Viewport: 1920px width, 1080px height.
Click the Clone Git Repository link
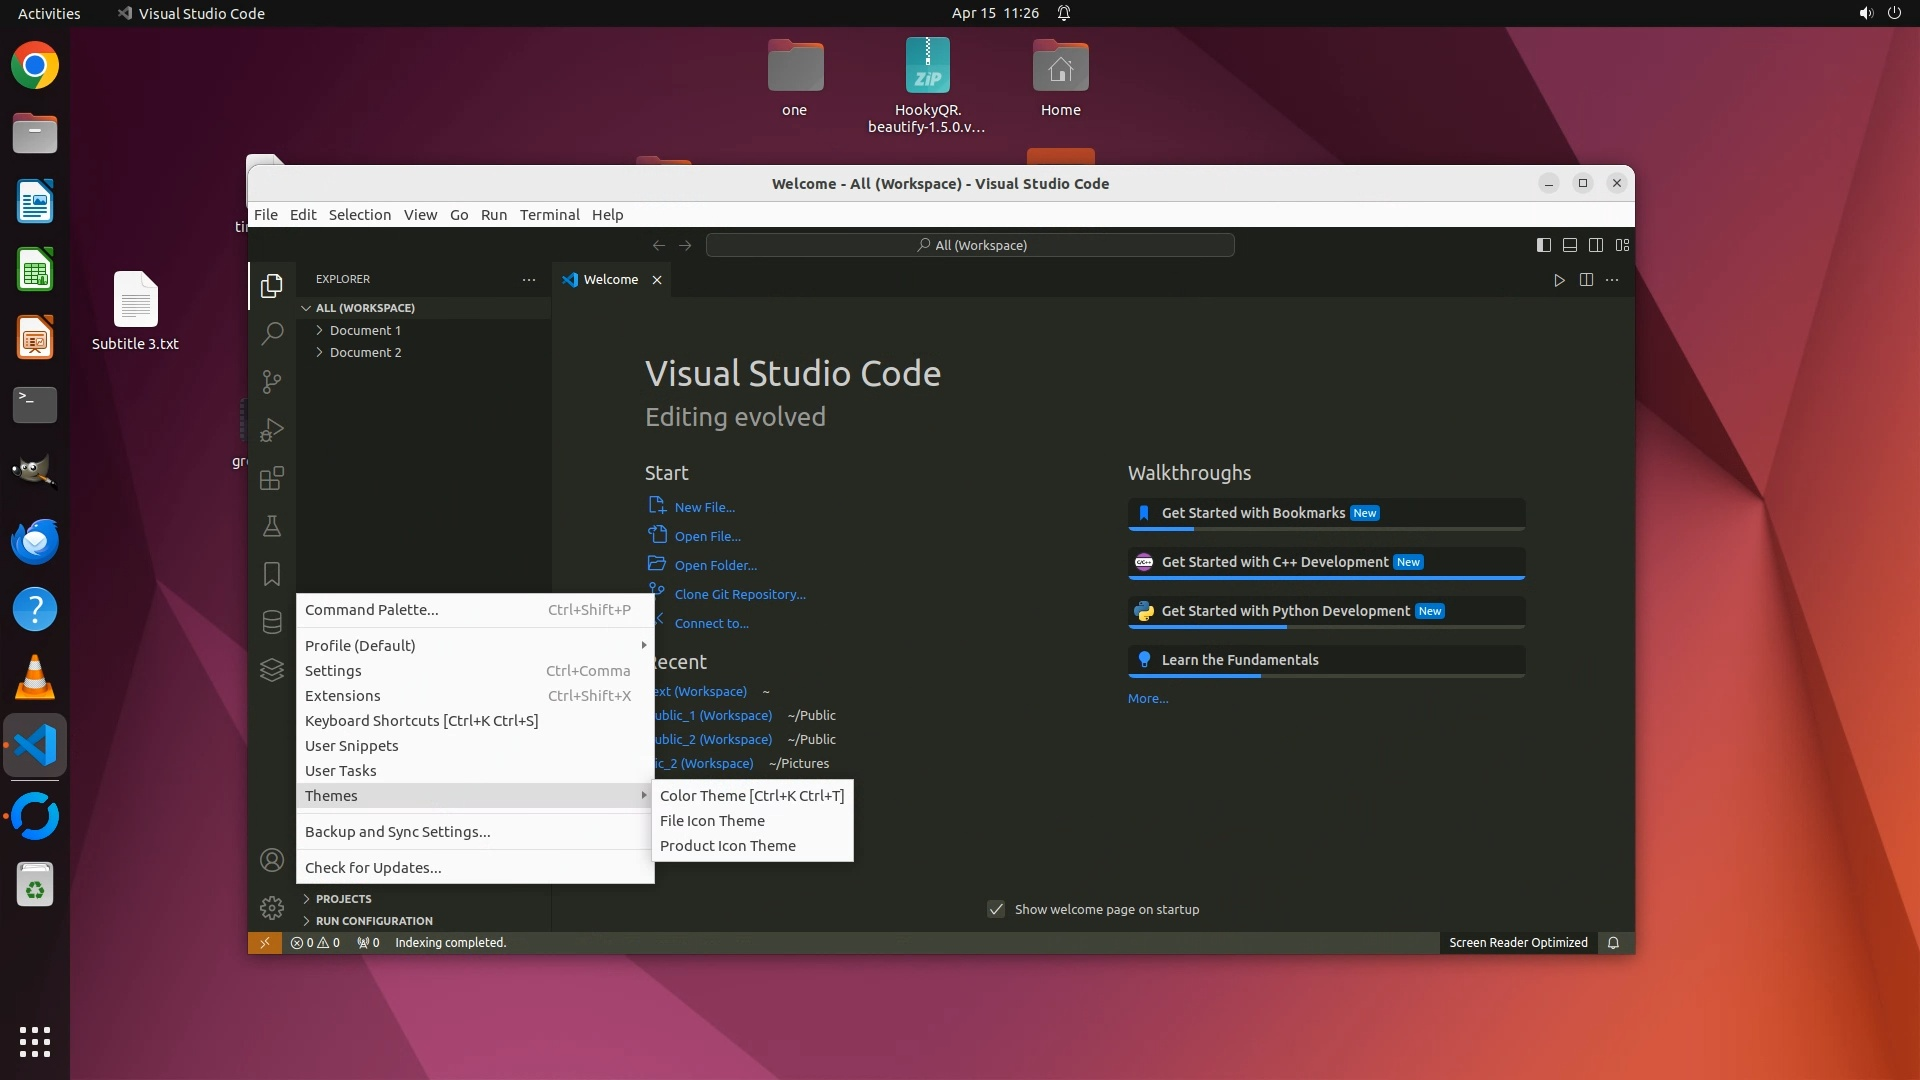[x=739, y=594]
